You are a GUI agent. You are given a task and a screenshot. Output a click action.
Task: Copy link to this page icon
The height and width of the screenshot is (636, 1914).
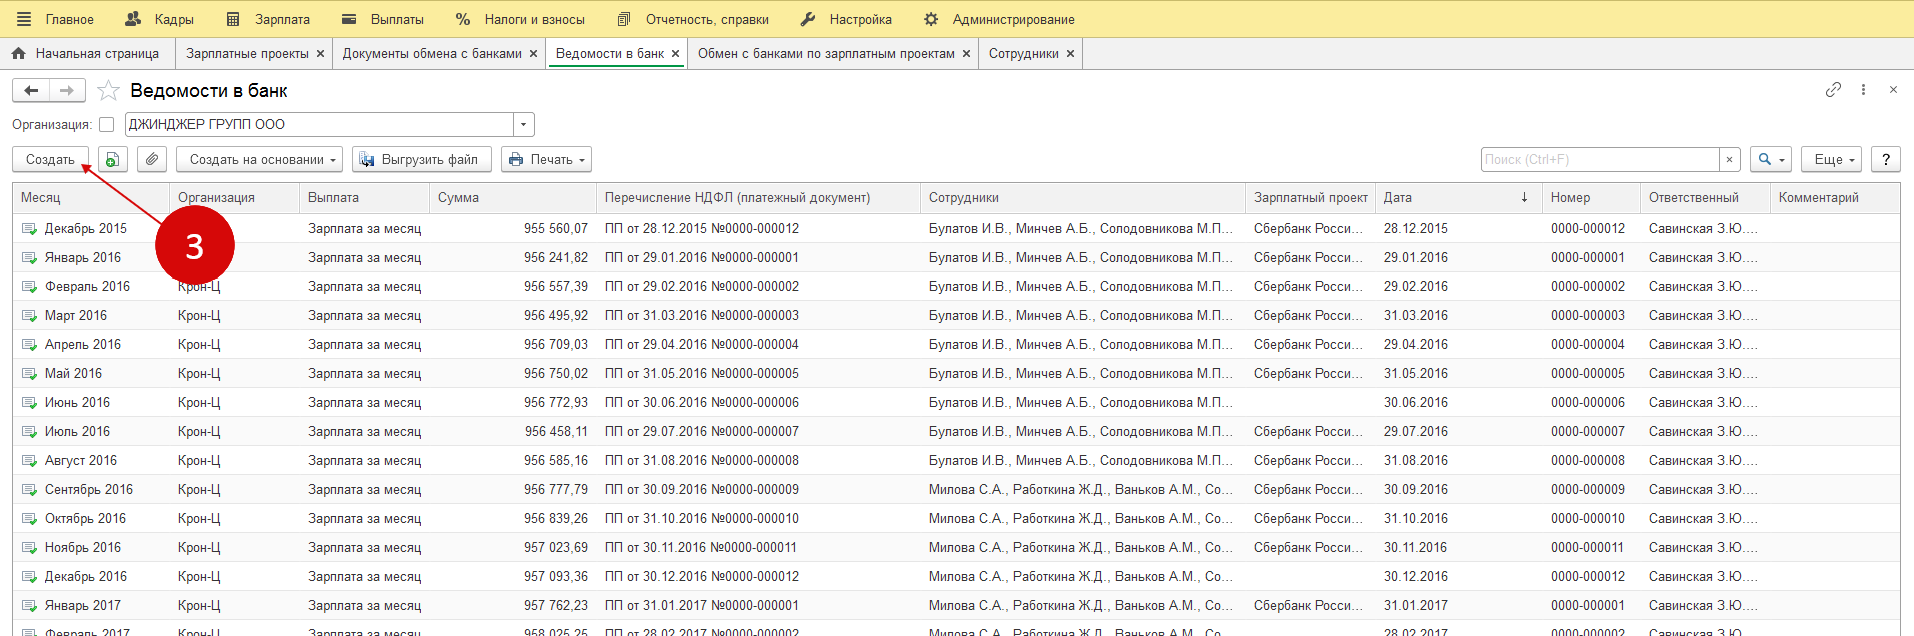(1833, 90)
